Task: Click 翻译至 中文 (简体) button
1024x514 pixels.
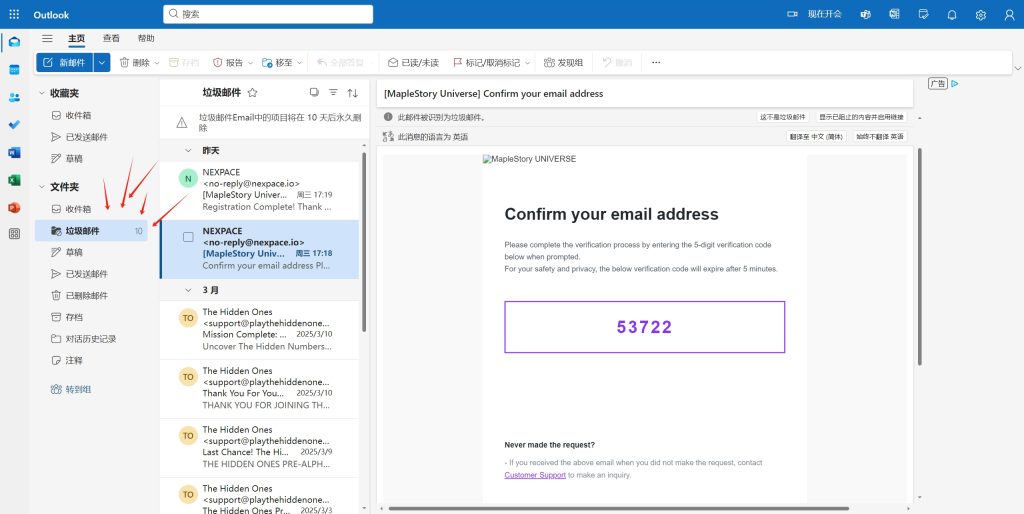Action: tap(816, 137)
